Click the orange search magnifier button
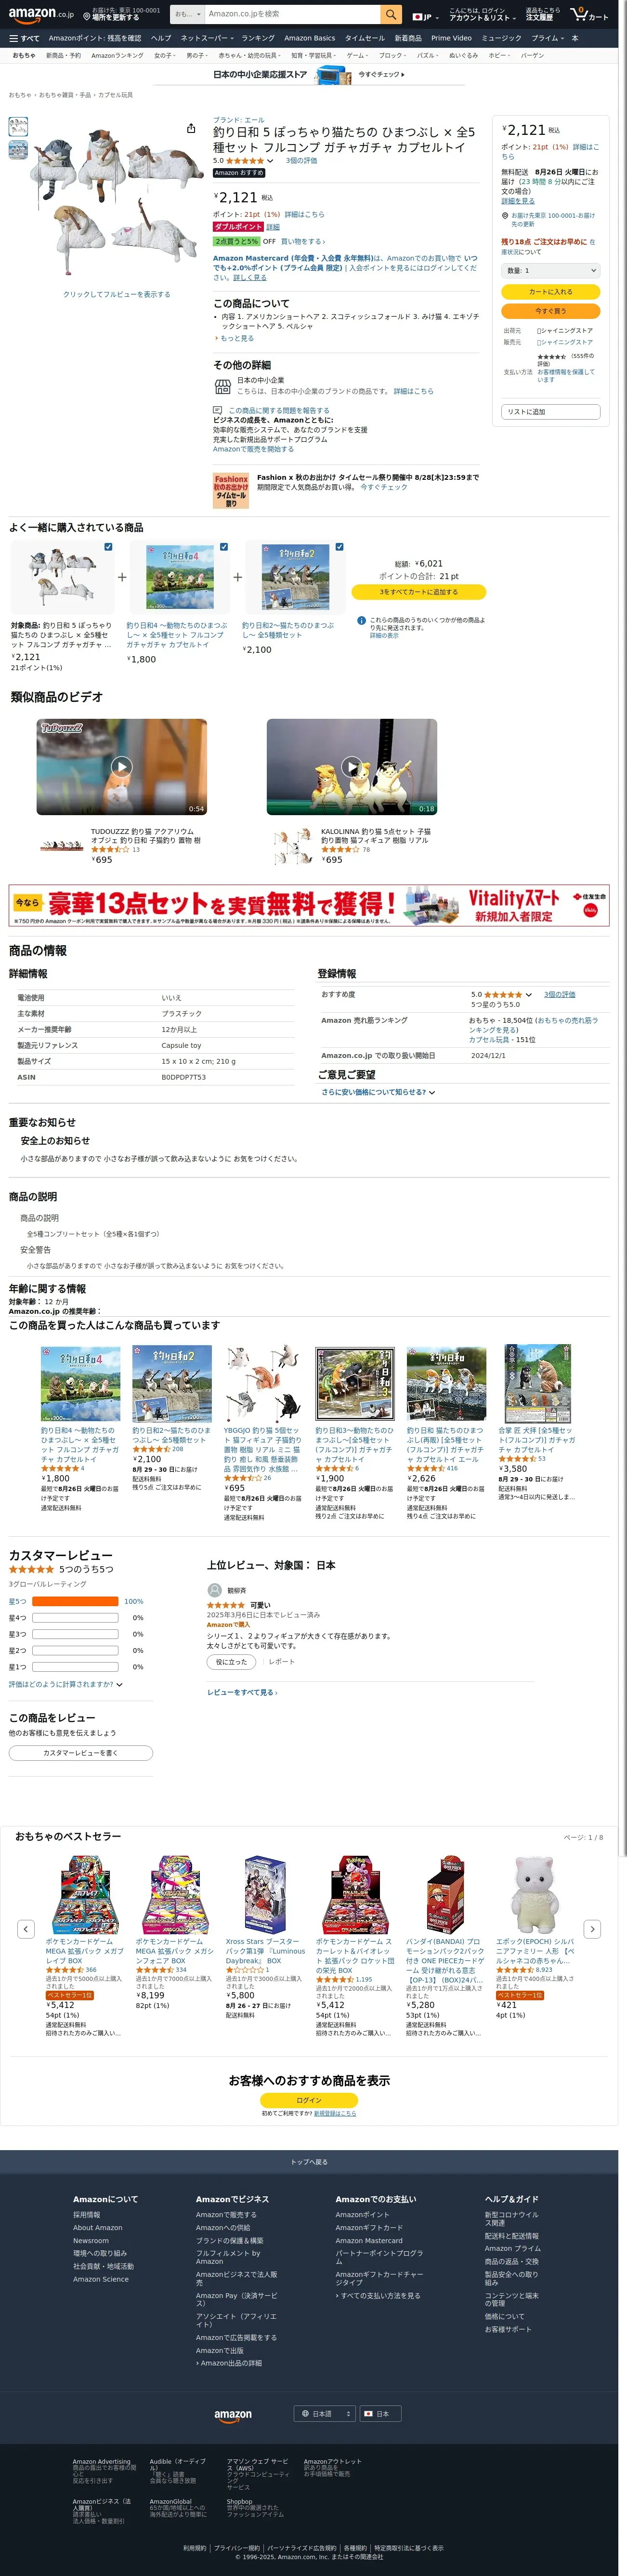The width and height of the screenshot is (627, 2576). (x=391, y=14)
